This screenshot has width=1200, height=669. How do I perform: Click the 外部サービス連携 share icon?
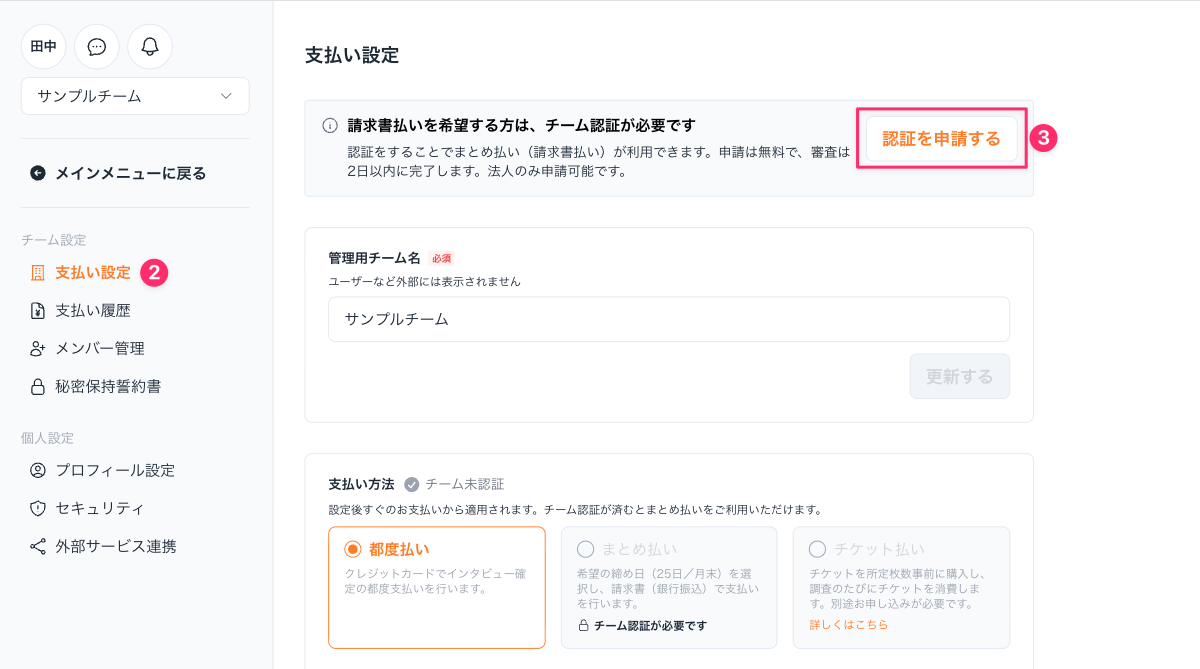point(38,546)
